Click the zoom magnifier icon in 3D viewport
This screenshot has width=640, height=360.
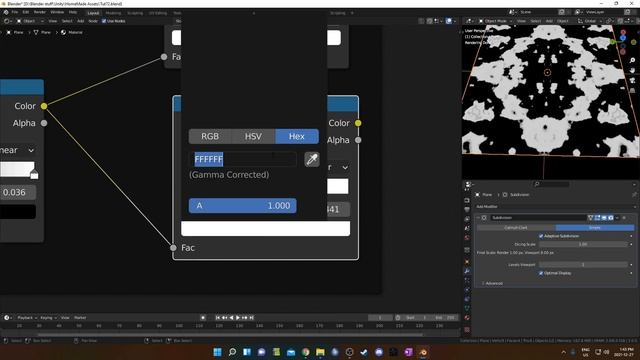pyautogui.click(x=632, y=60)
